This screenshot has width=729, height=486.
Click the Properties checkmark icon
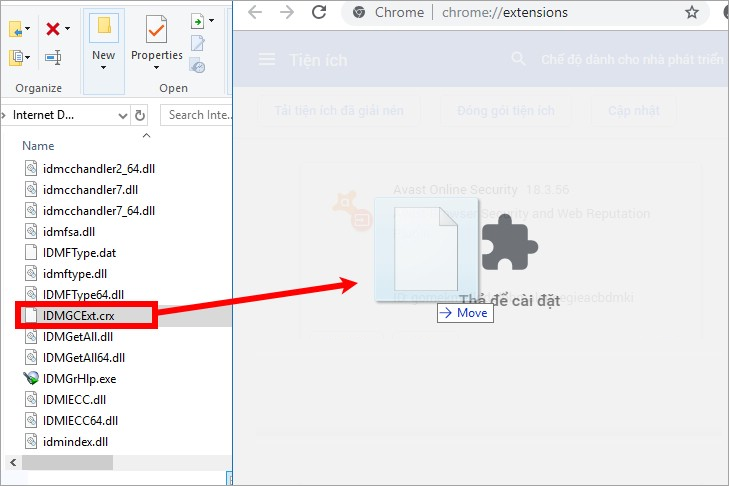pyautogui.click(x=157, y=29)
